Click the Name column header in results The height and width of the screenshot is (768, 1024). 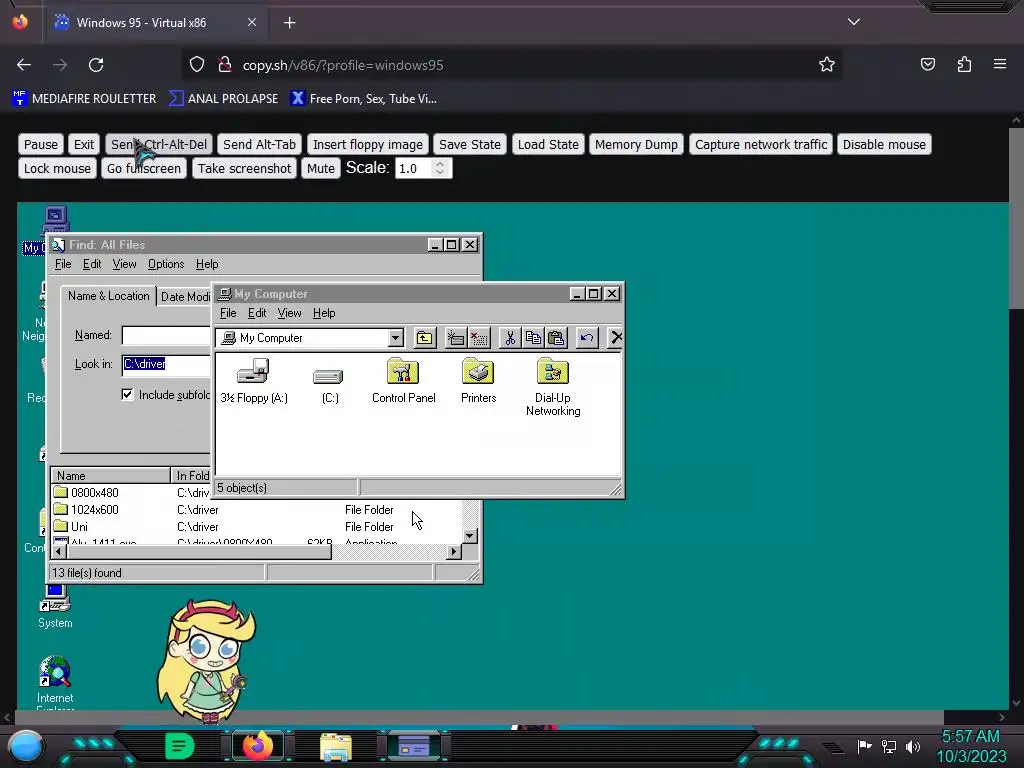[110, 475]
